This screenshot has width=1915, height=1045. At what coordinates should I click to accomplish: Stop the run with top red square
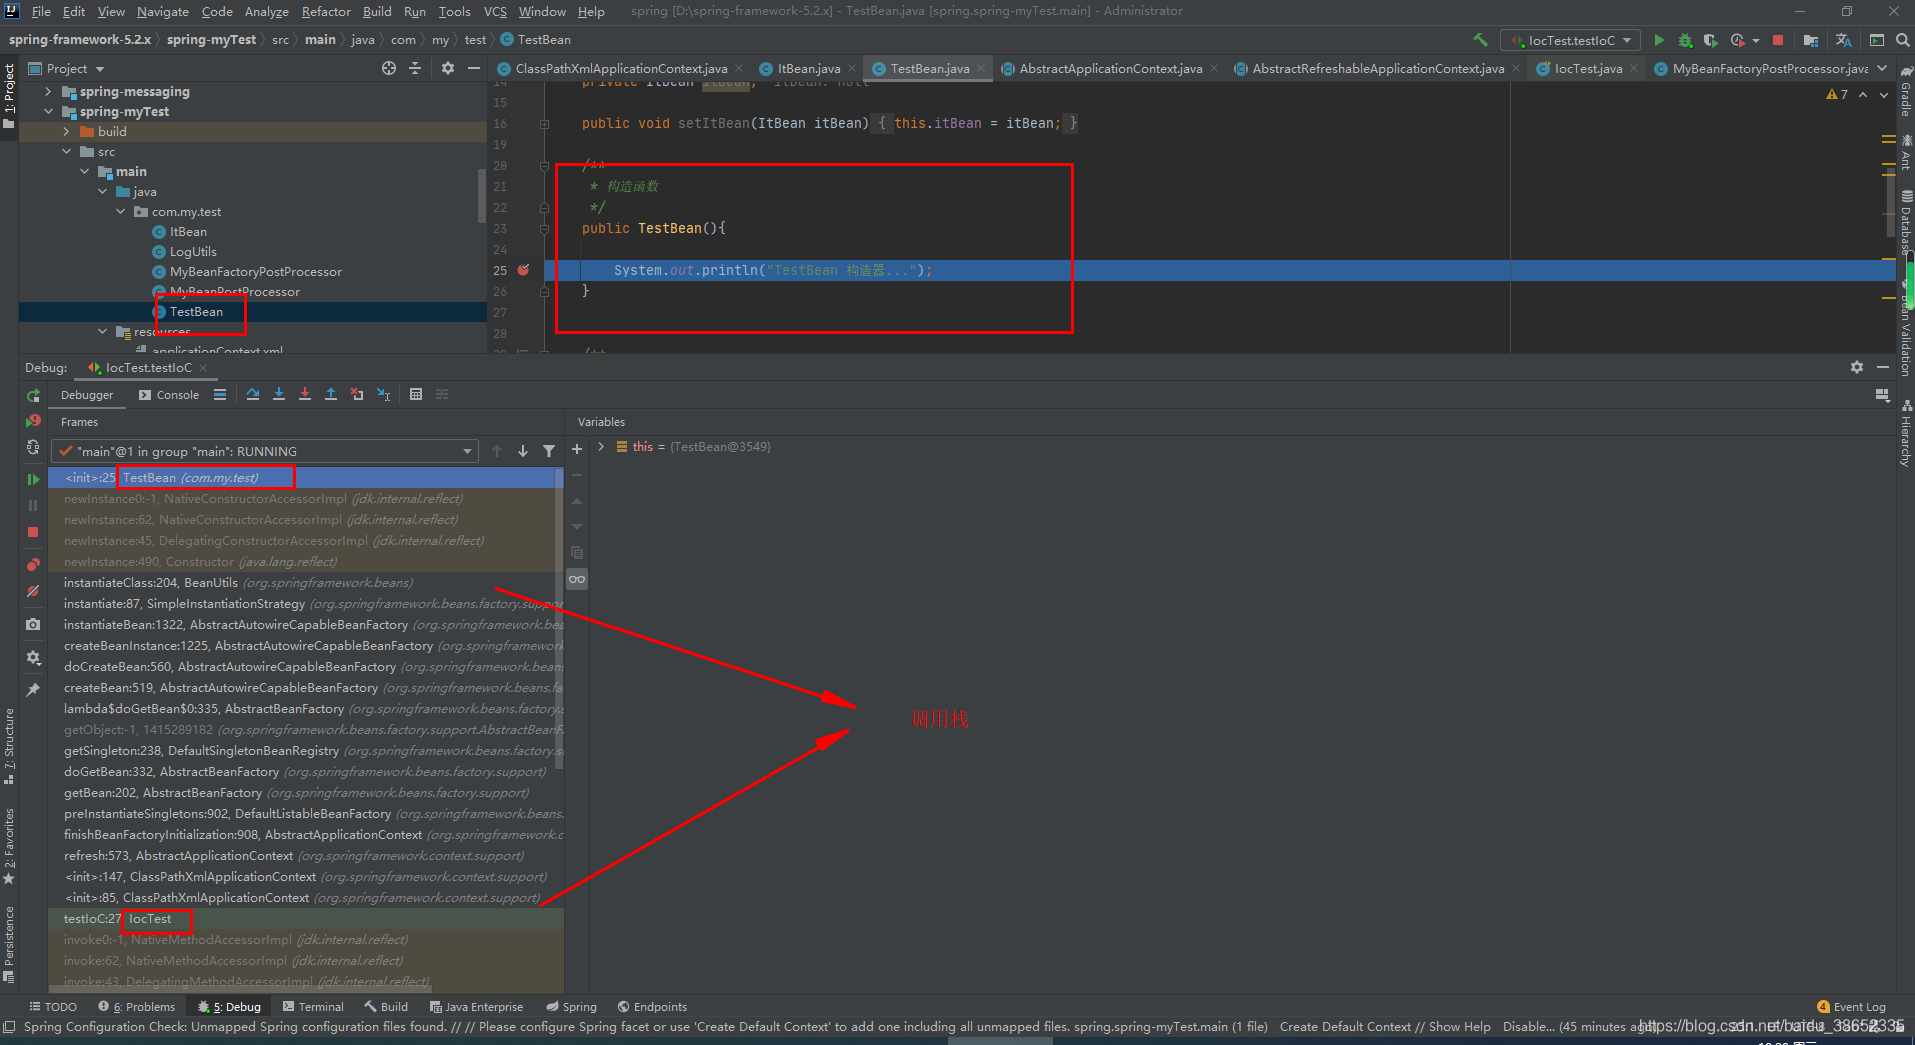point(1778,40)
